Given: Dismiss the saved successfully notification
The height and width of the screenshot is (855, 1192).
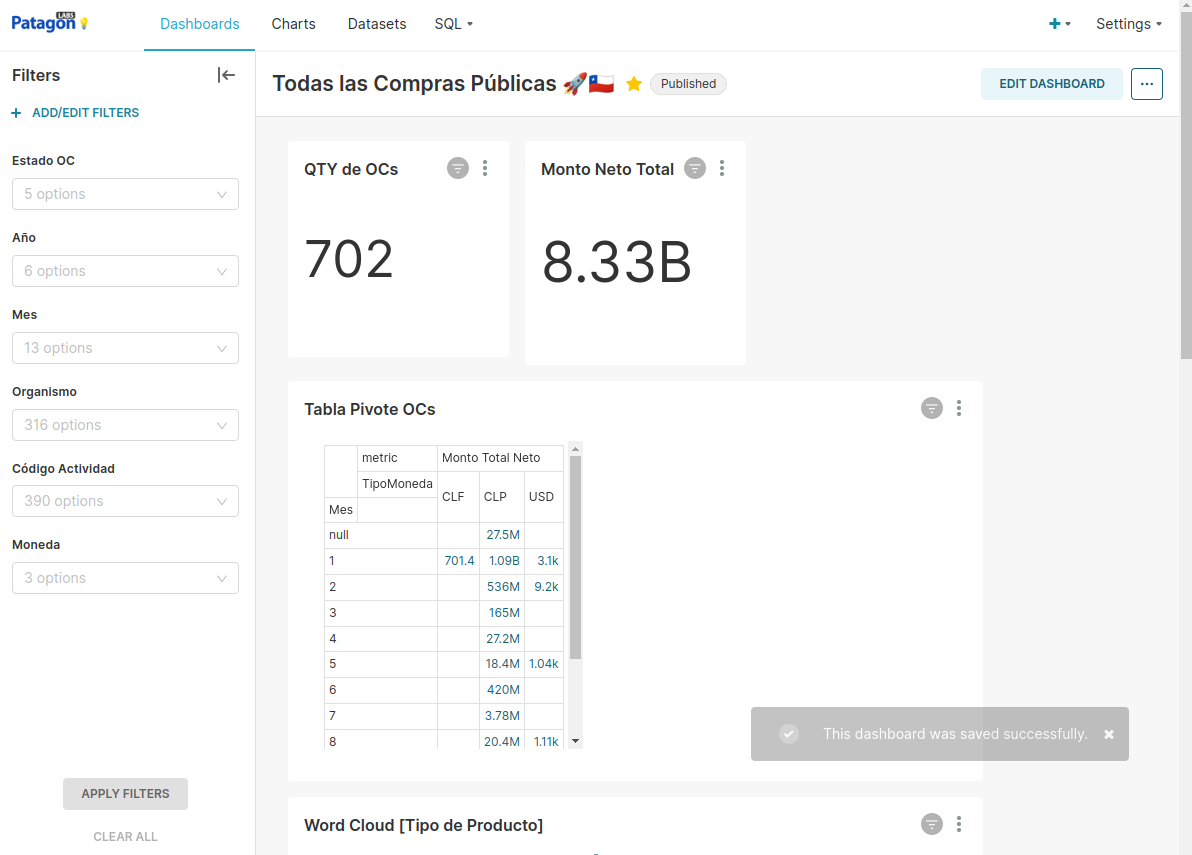Looking at the screenshot, I should pyautogui.click(x=1109, y=734).
